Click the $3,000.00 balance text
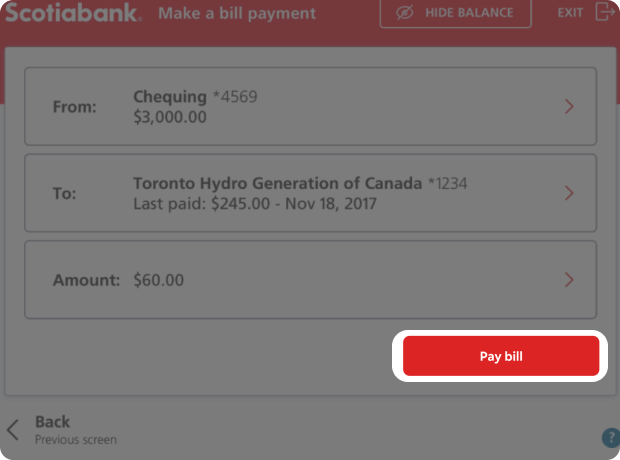620x460 pixels. pyautogui.click(x=170, y=116)
